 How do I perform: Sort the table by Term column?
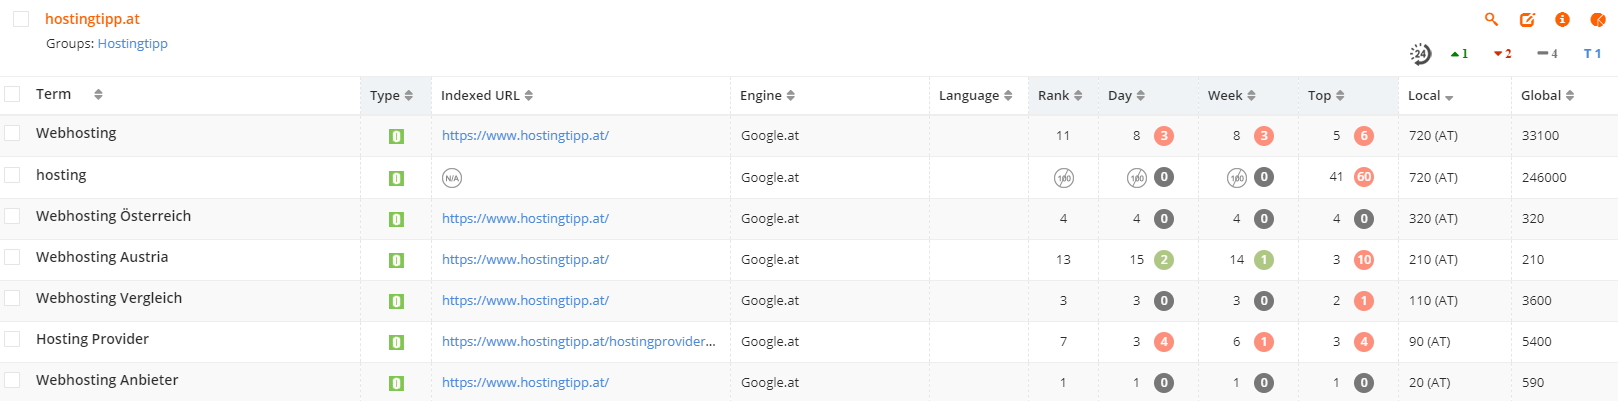tap(69, 94)
